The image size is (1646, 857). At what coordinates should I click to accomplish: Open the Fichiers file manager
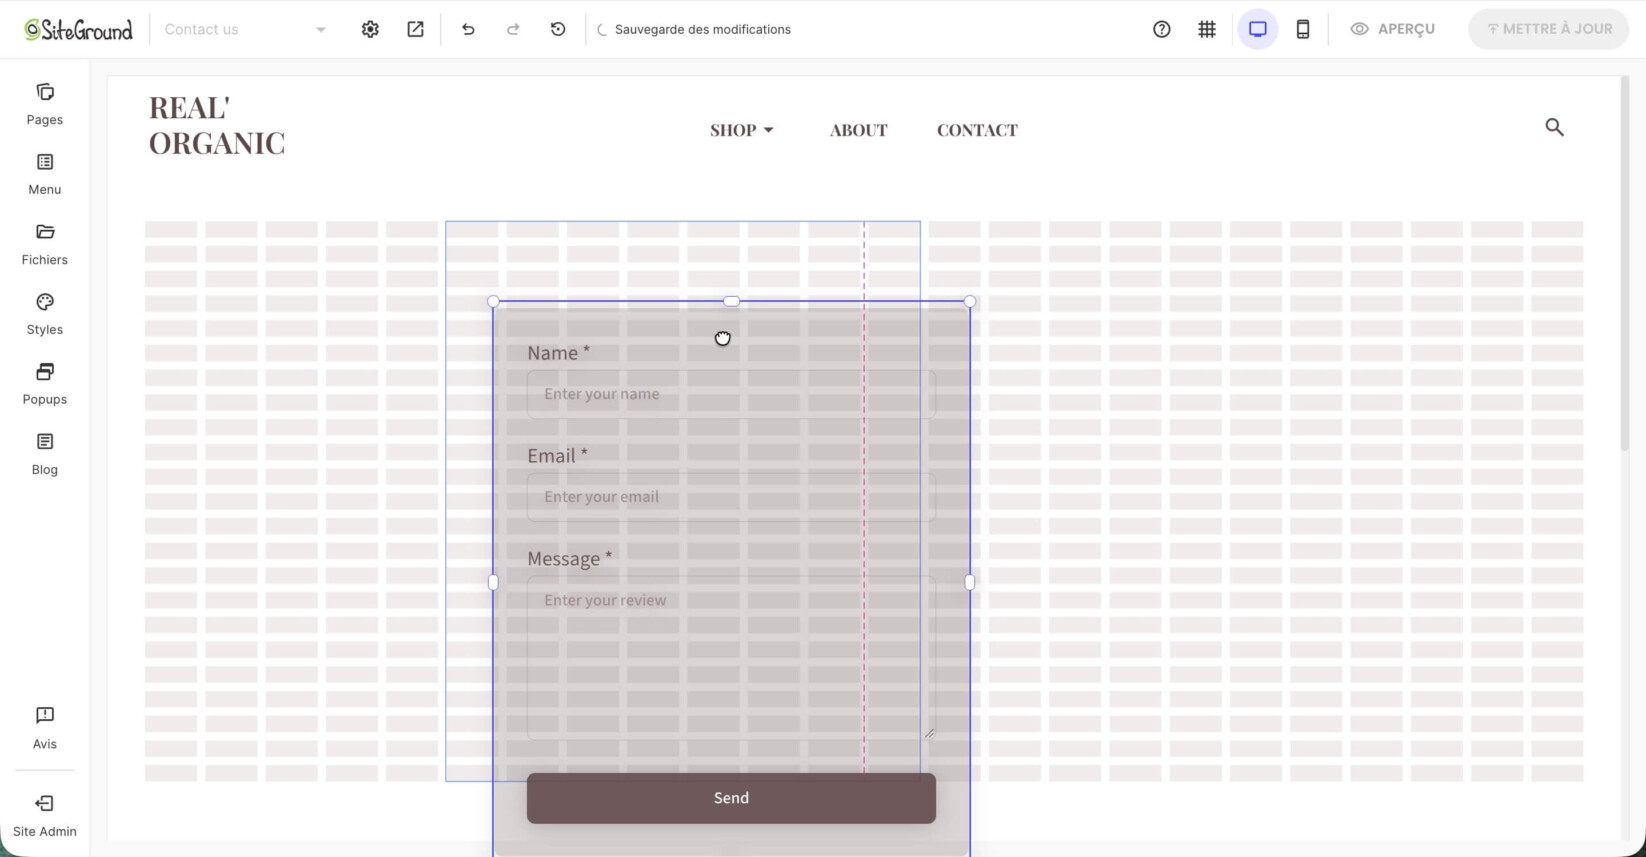point(45,245)
